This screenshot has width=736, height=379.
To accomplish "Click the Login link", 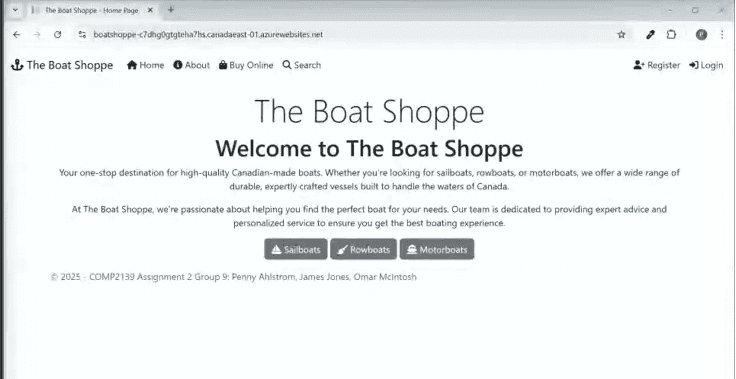I will [x=706, y=65].
